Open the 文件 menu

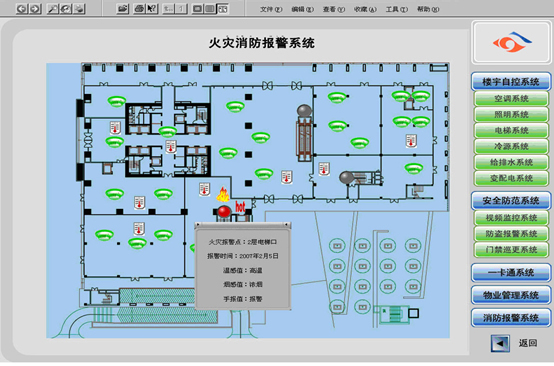pyautogui.click(x=271, y=9)
